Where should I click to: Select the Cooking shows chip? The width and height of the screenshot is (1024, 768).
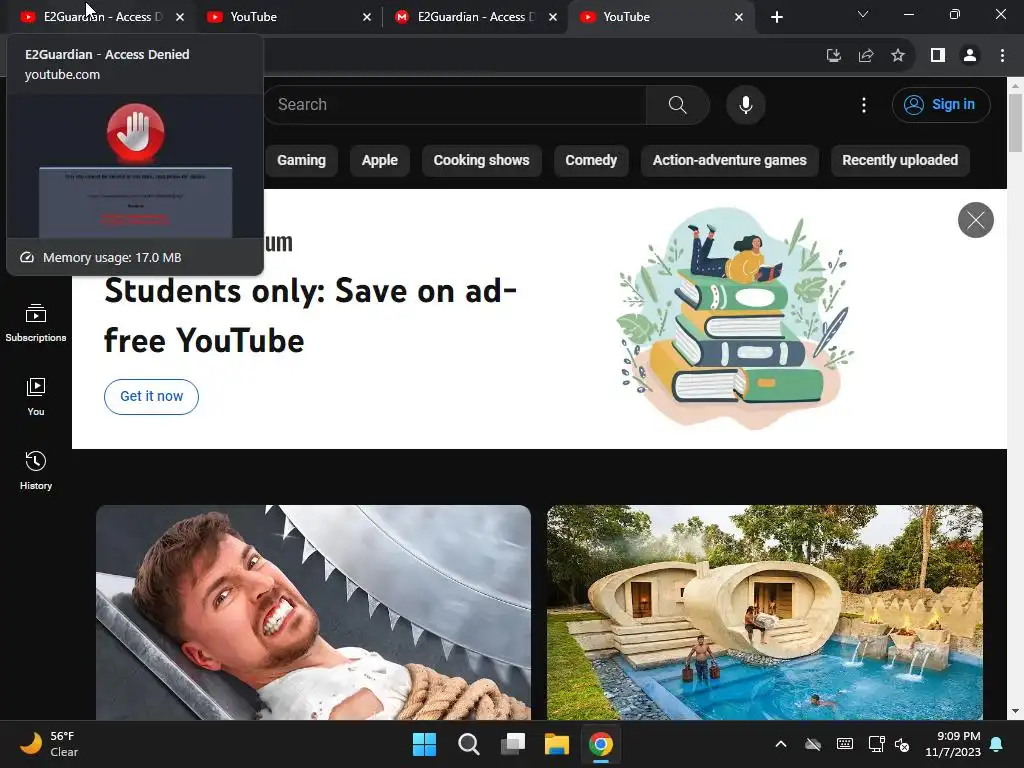click(x=481, y=161)
